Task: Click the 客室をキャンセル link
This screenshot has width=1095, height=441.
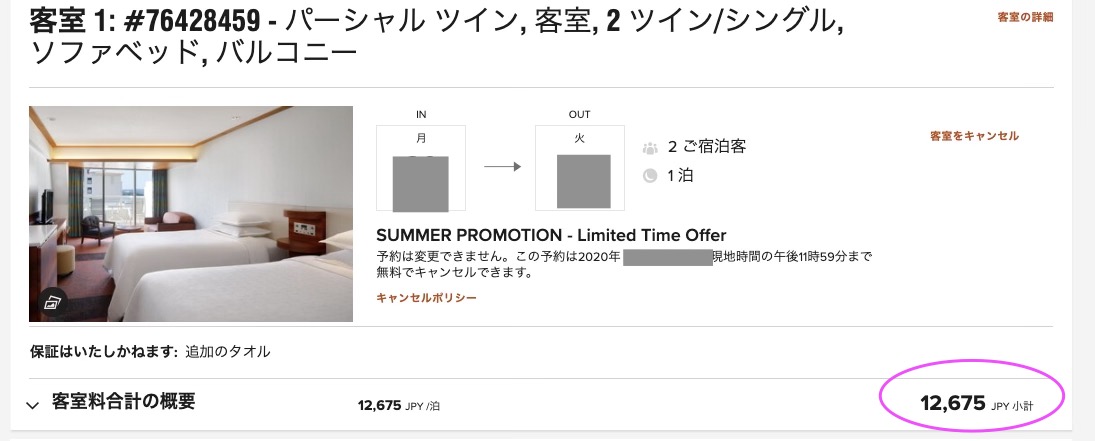Action: click(x=974, y=135)
